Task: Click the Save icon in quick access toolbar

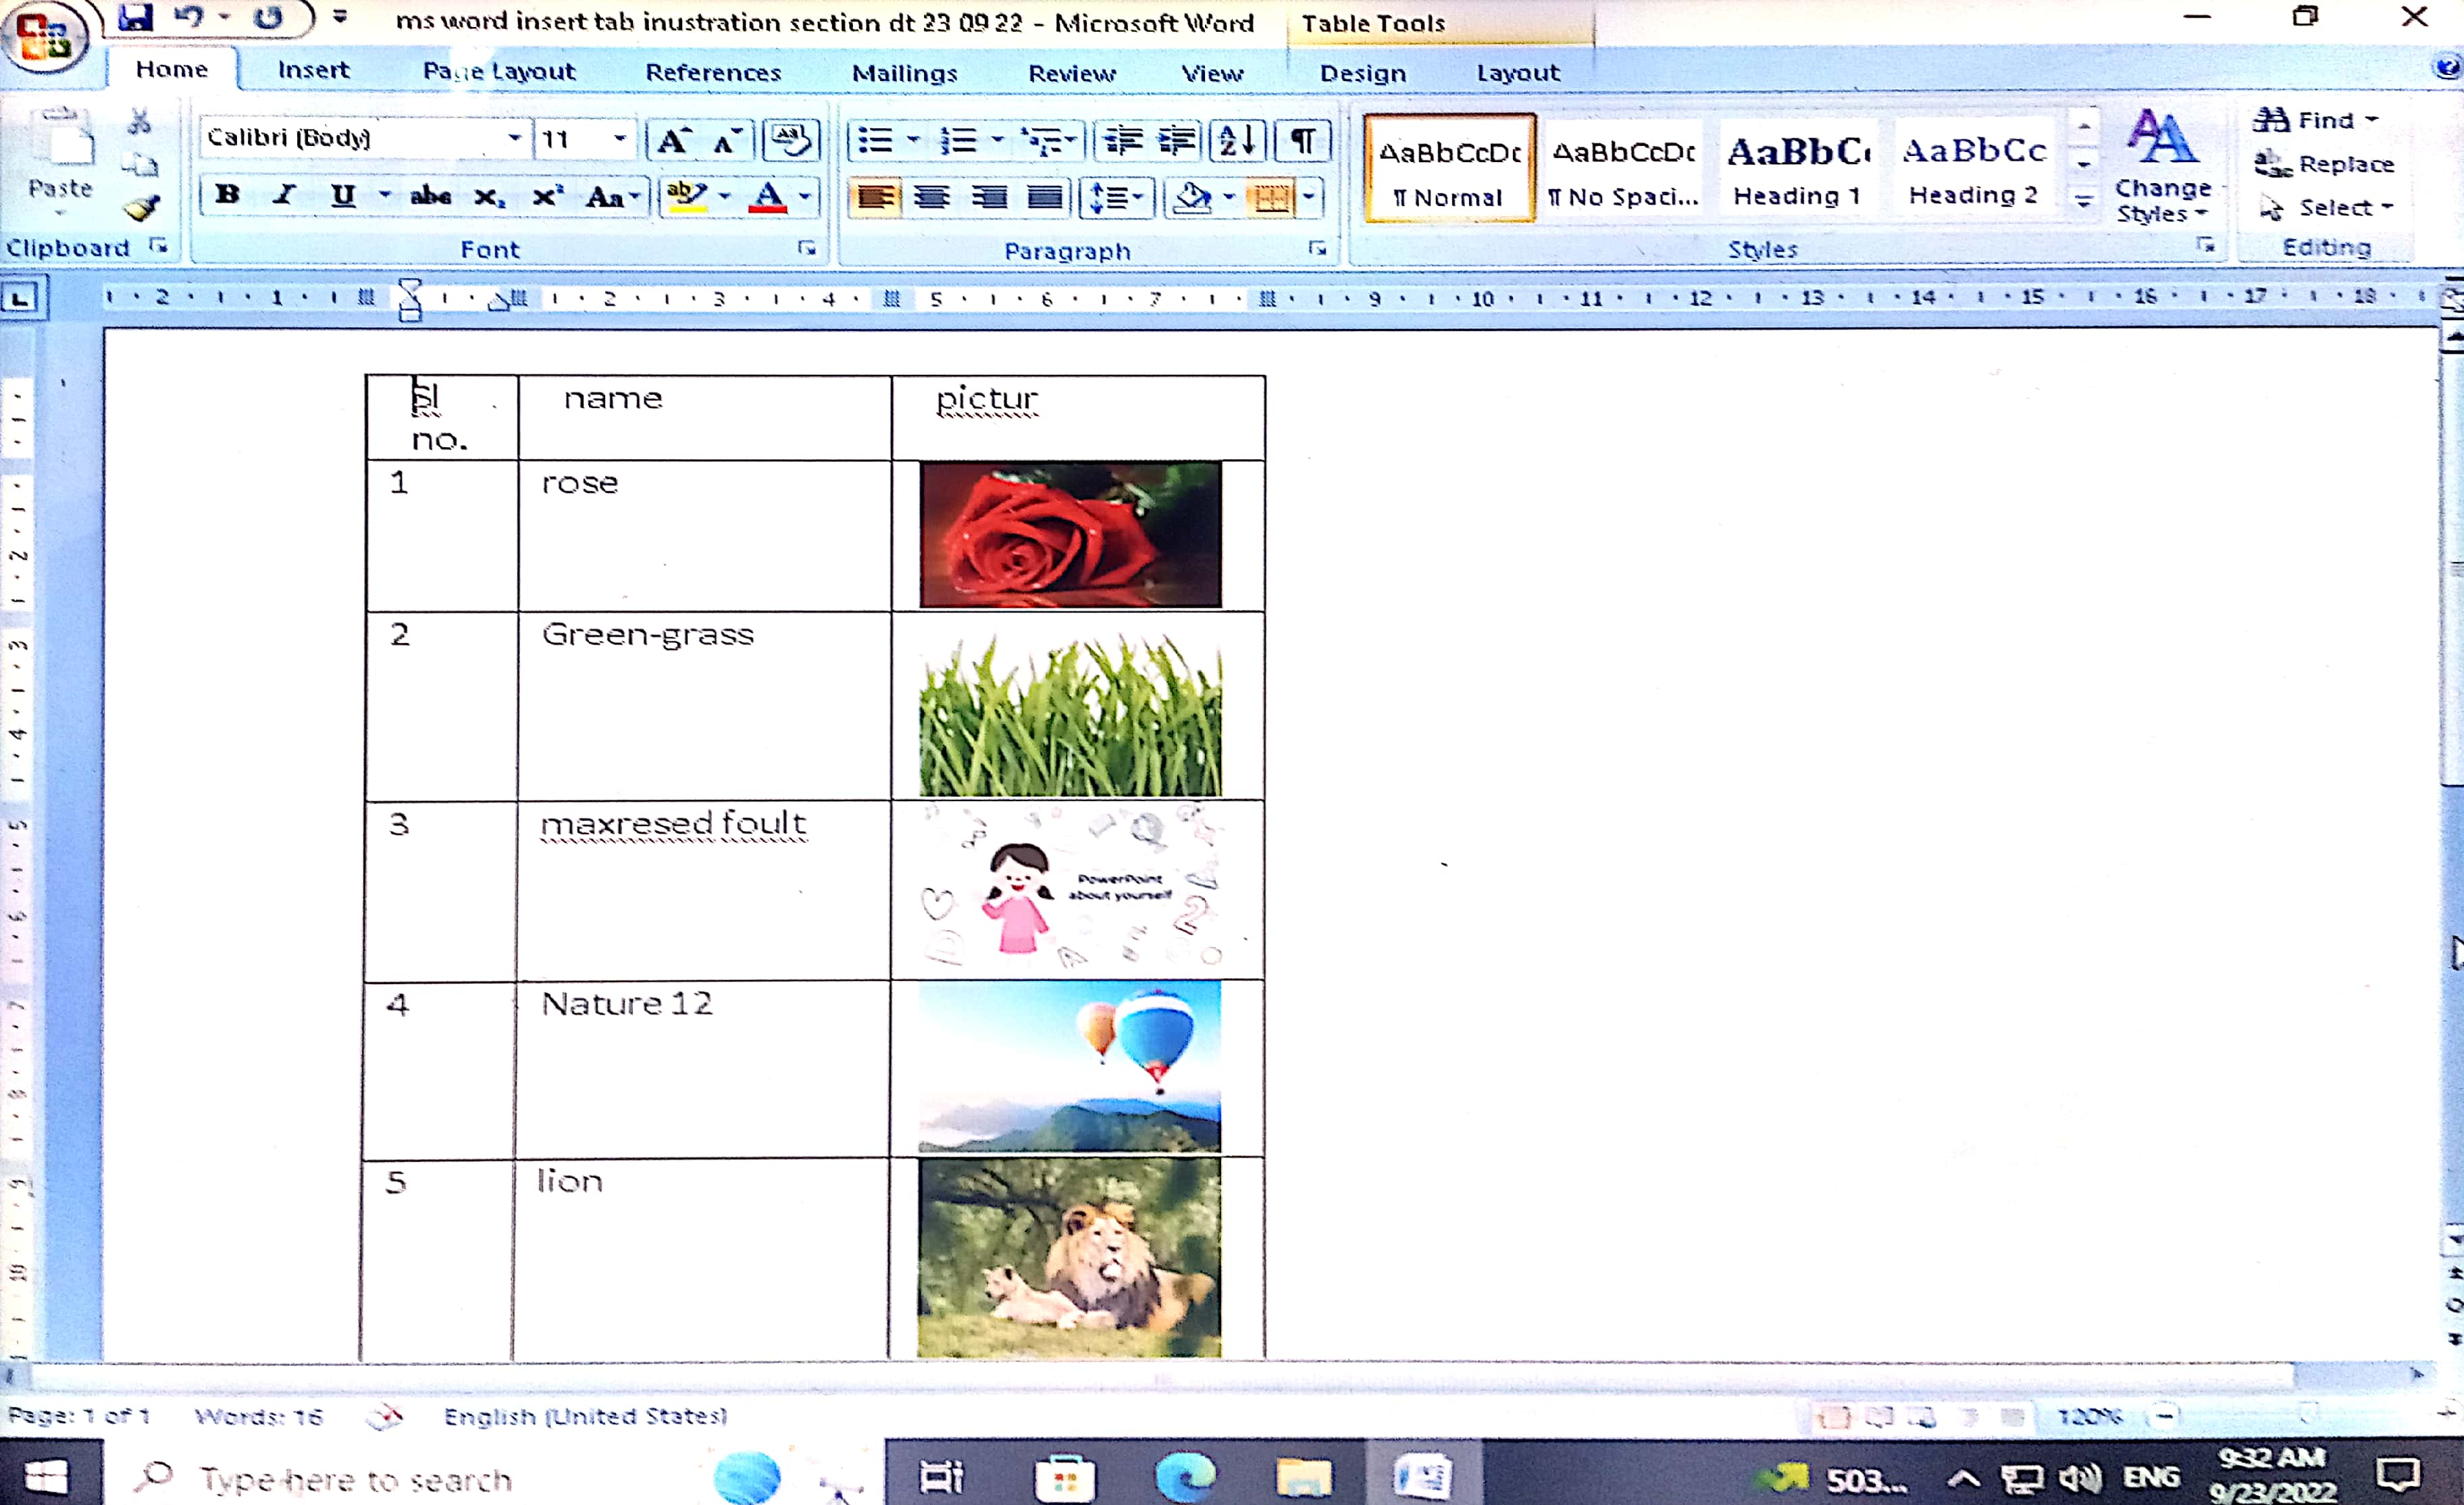Action: (x=135, y=17)
